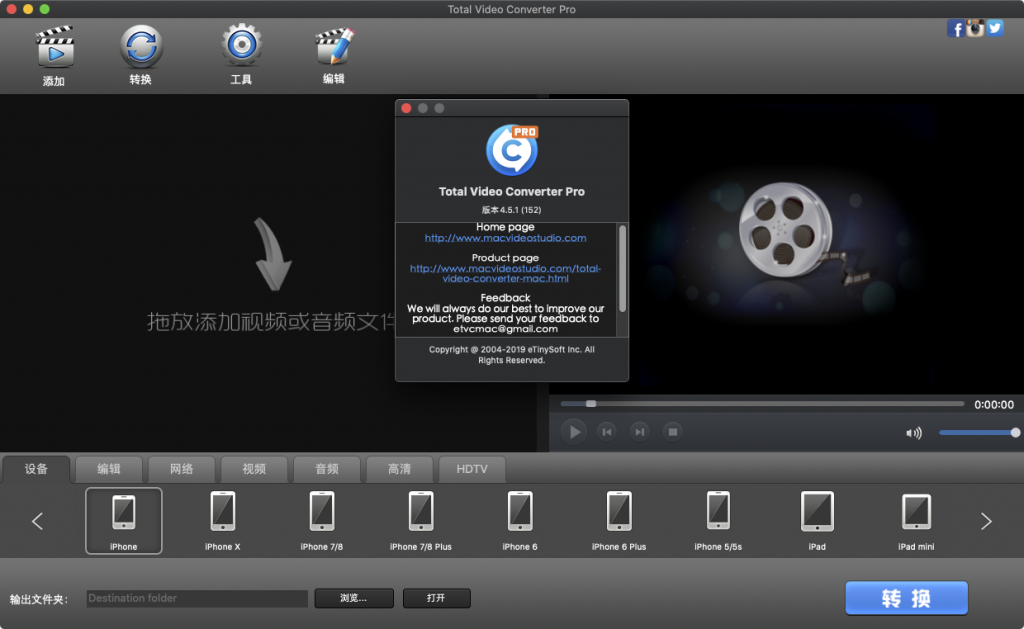Click the 打开 open folder button
1024x629 pixels.
[436, 598]
